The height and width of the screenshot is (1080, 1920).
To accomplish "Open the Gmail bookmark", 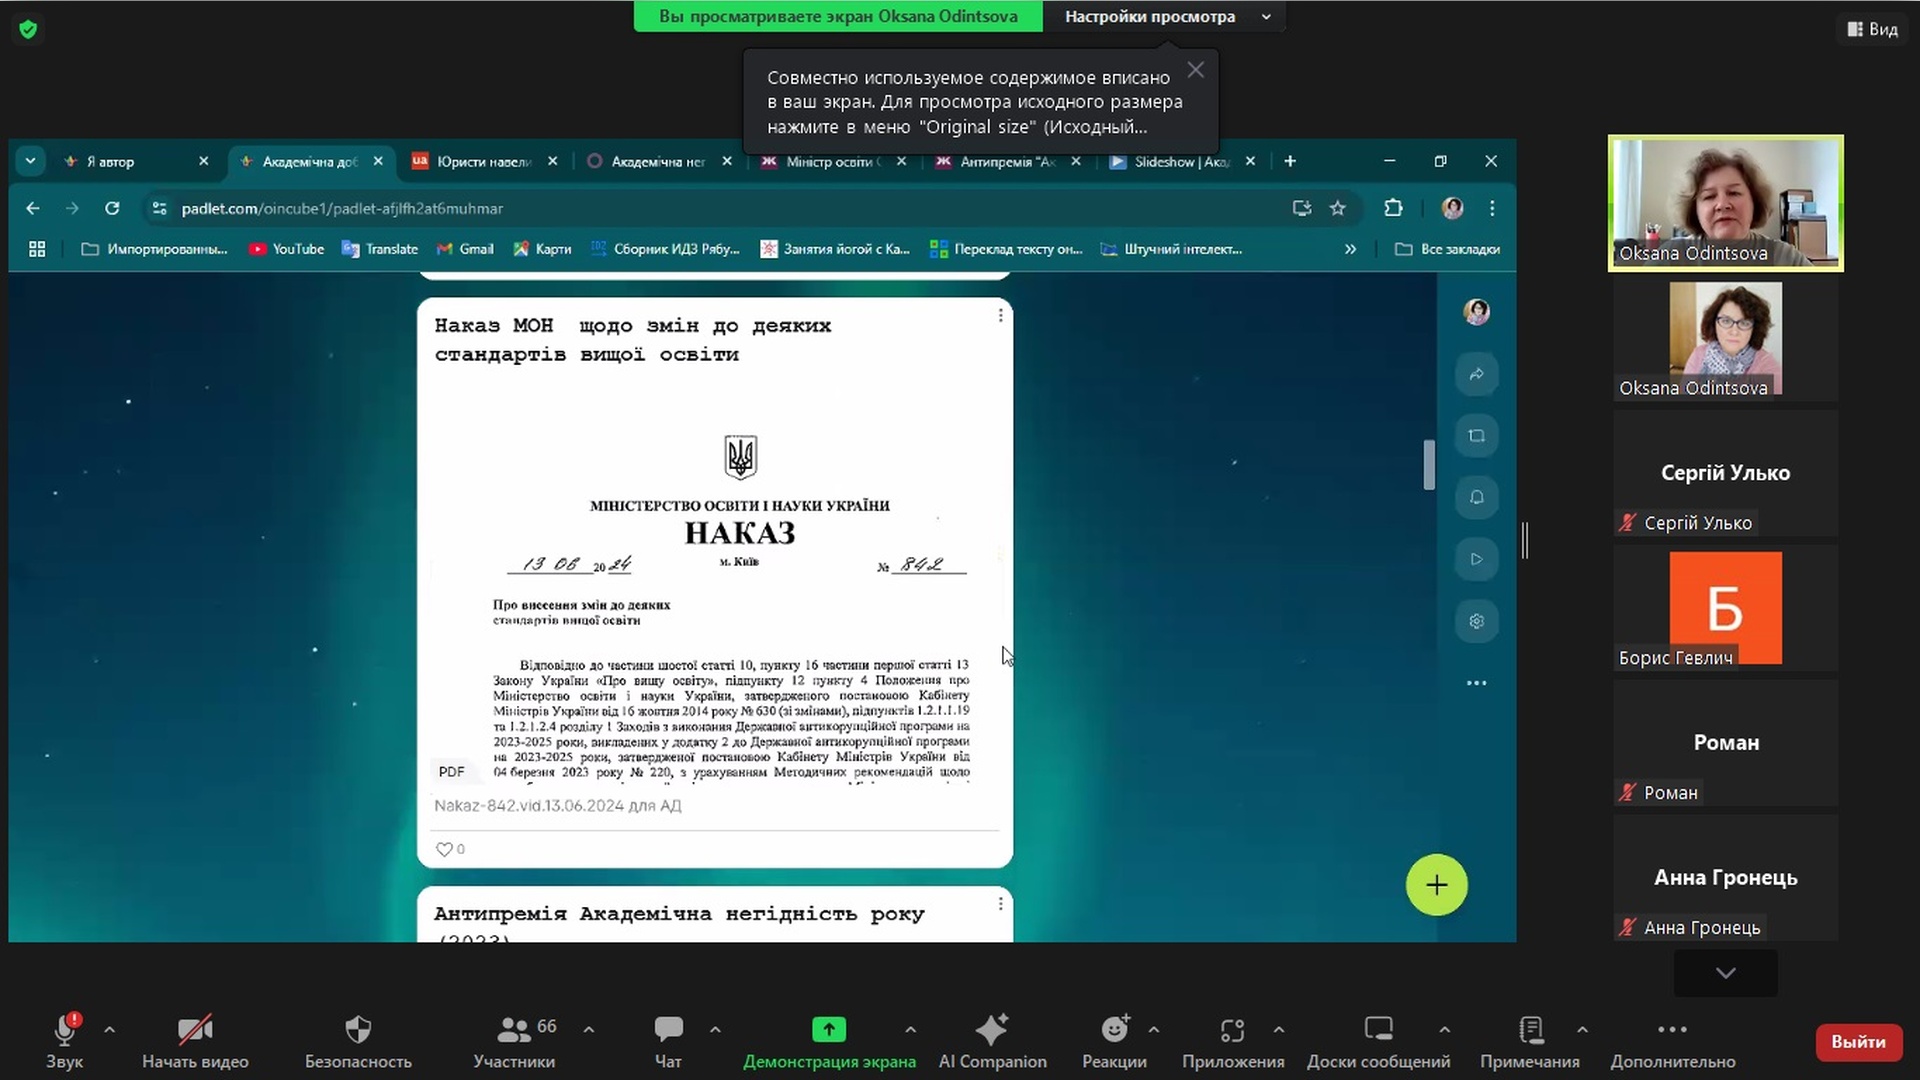I will pos(465,249).
